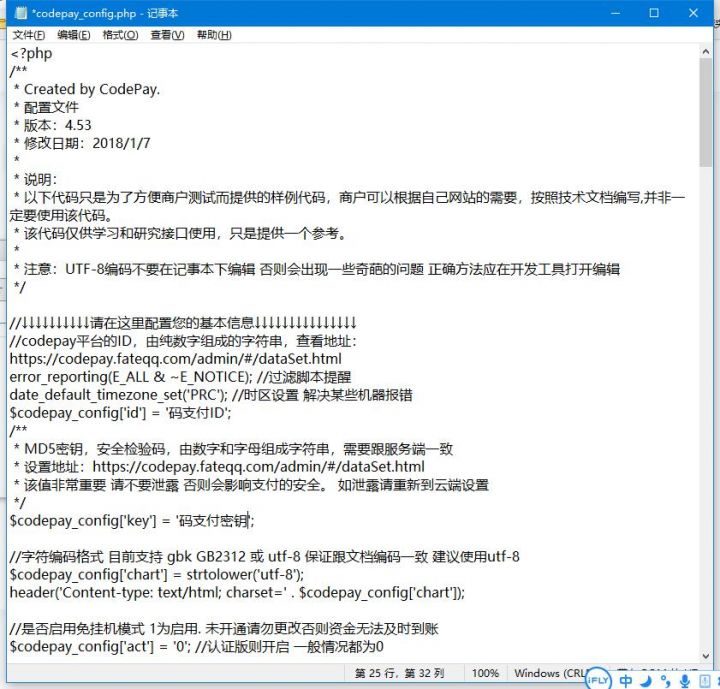Close the Notepad window
Image resolution: width=720 pixels, height=689 pixels.
693,13
